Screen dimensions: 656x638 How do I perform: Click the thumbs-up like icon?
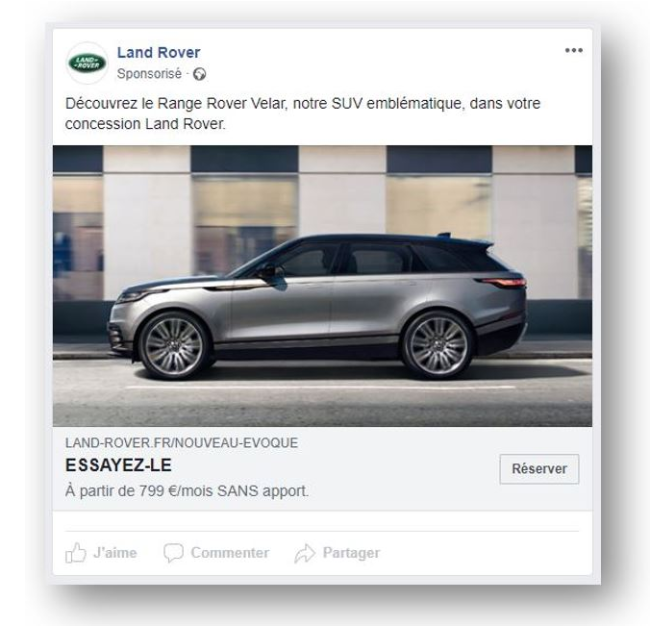click(x=76, y=553)
